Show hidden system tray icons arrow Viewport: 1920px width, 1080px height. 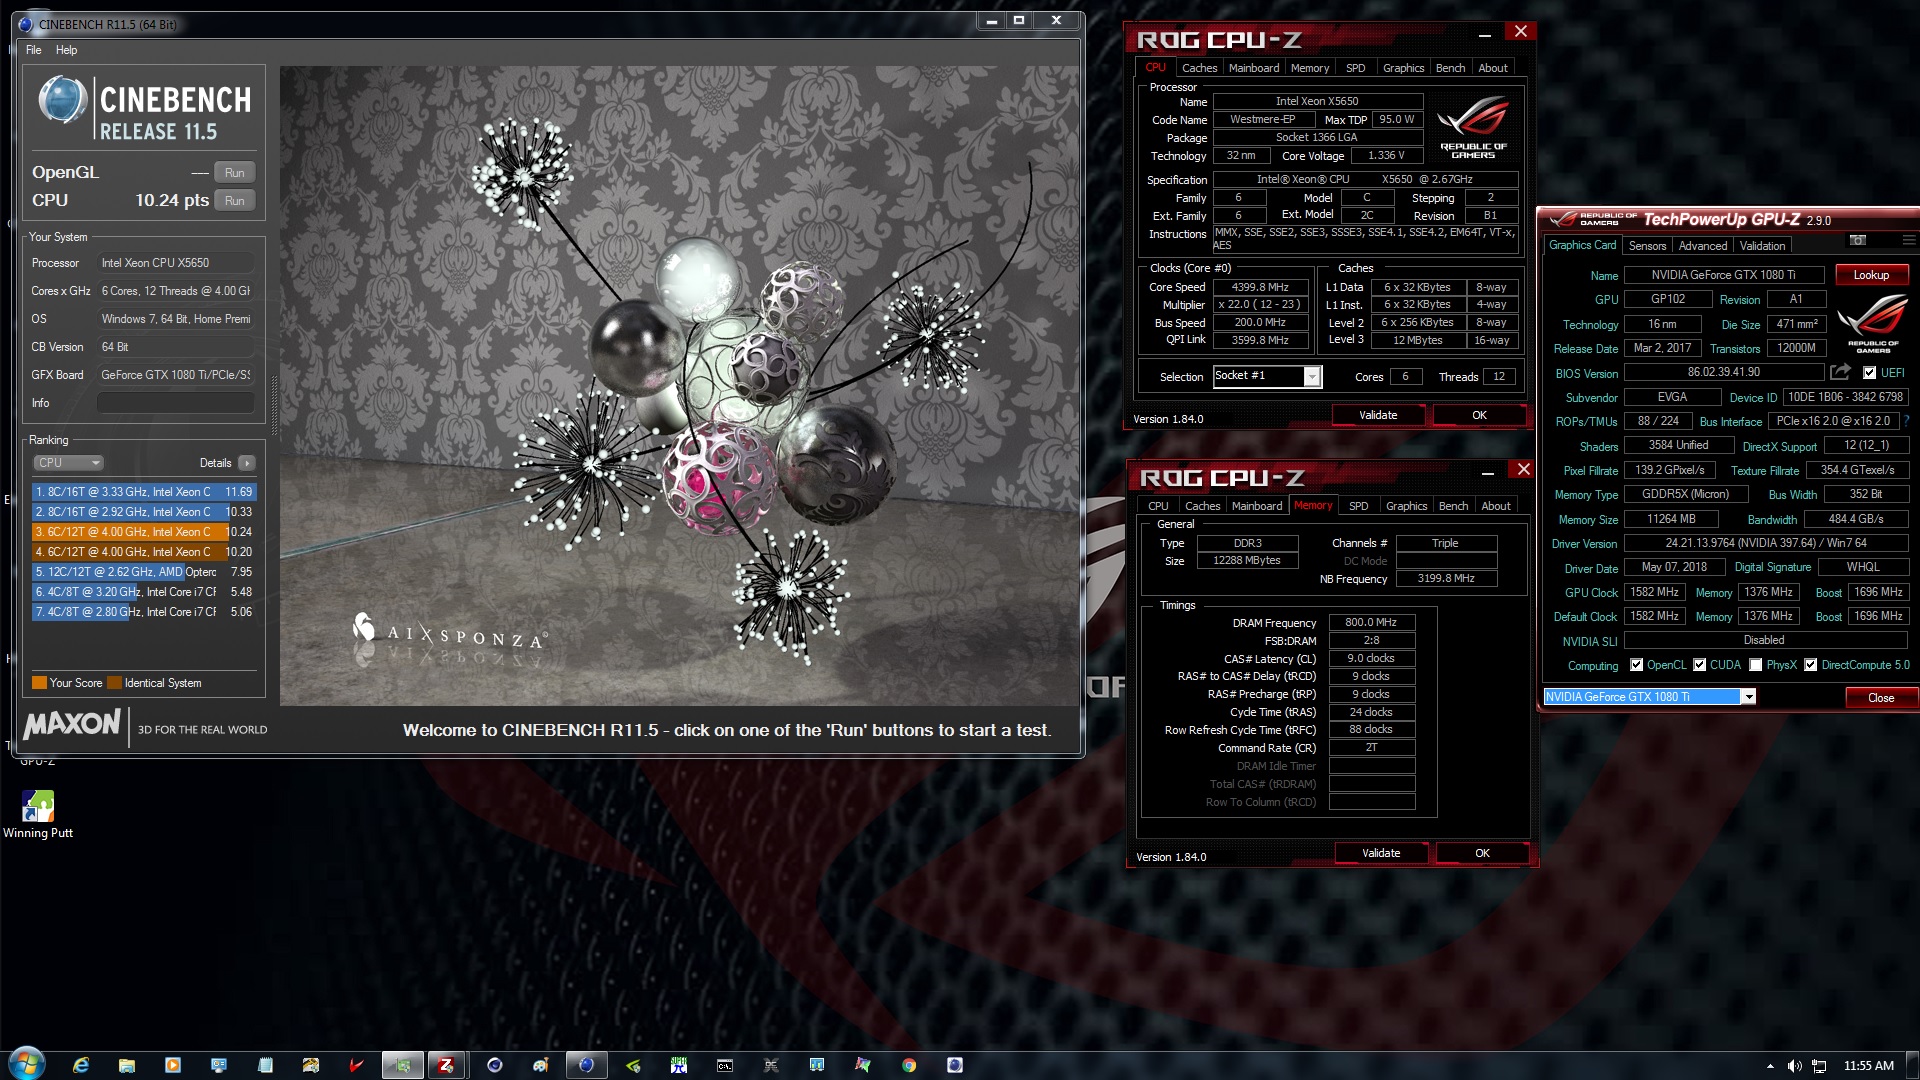[x=1770, y=1066]
